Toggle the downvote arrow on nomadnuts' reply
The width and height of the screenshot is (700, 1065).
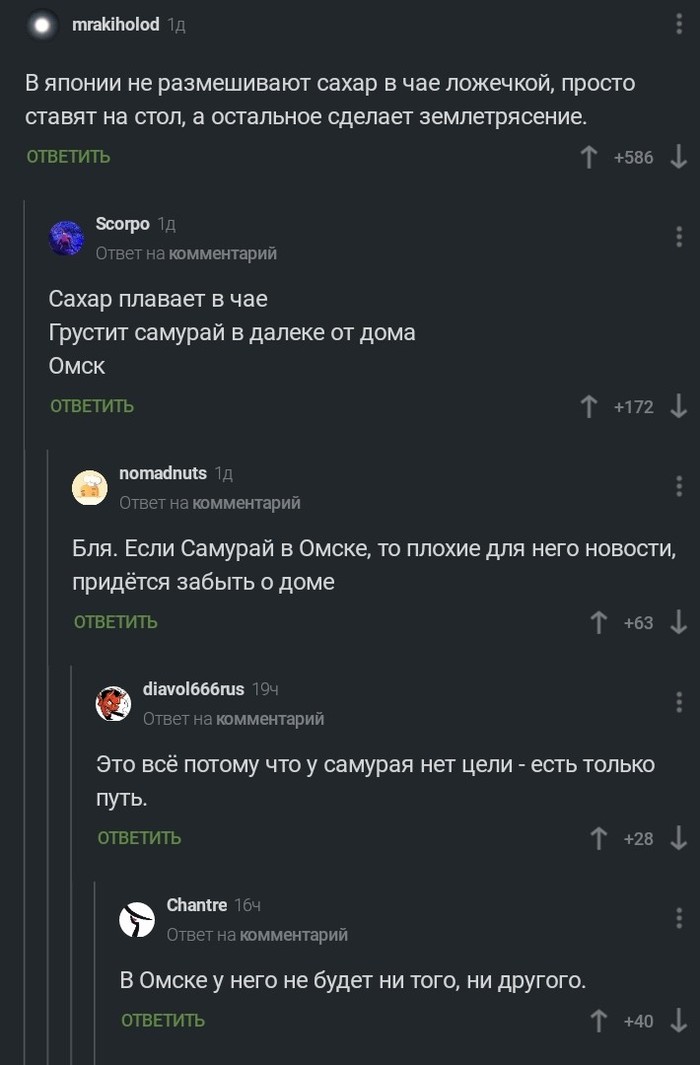point(681,621)
